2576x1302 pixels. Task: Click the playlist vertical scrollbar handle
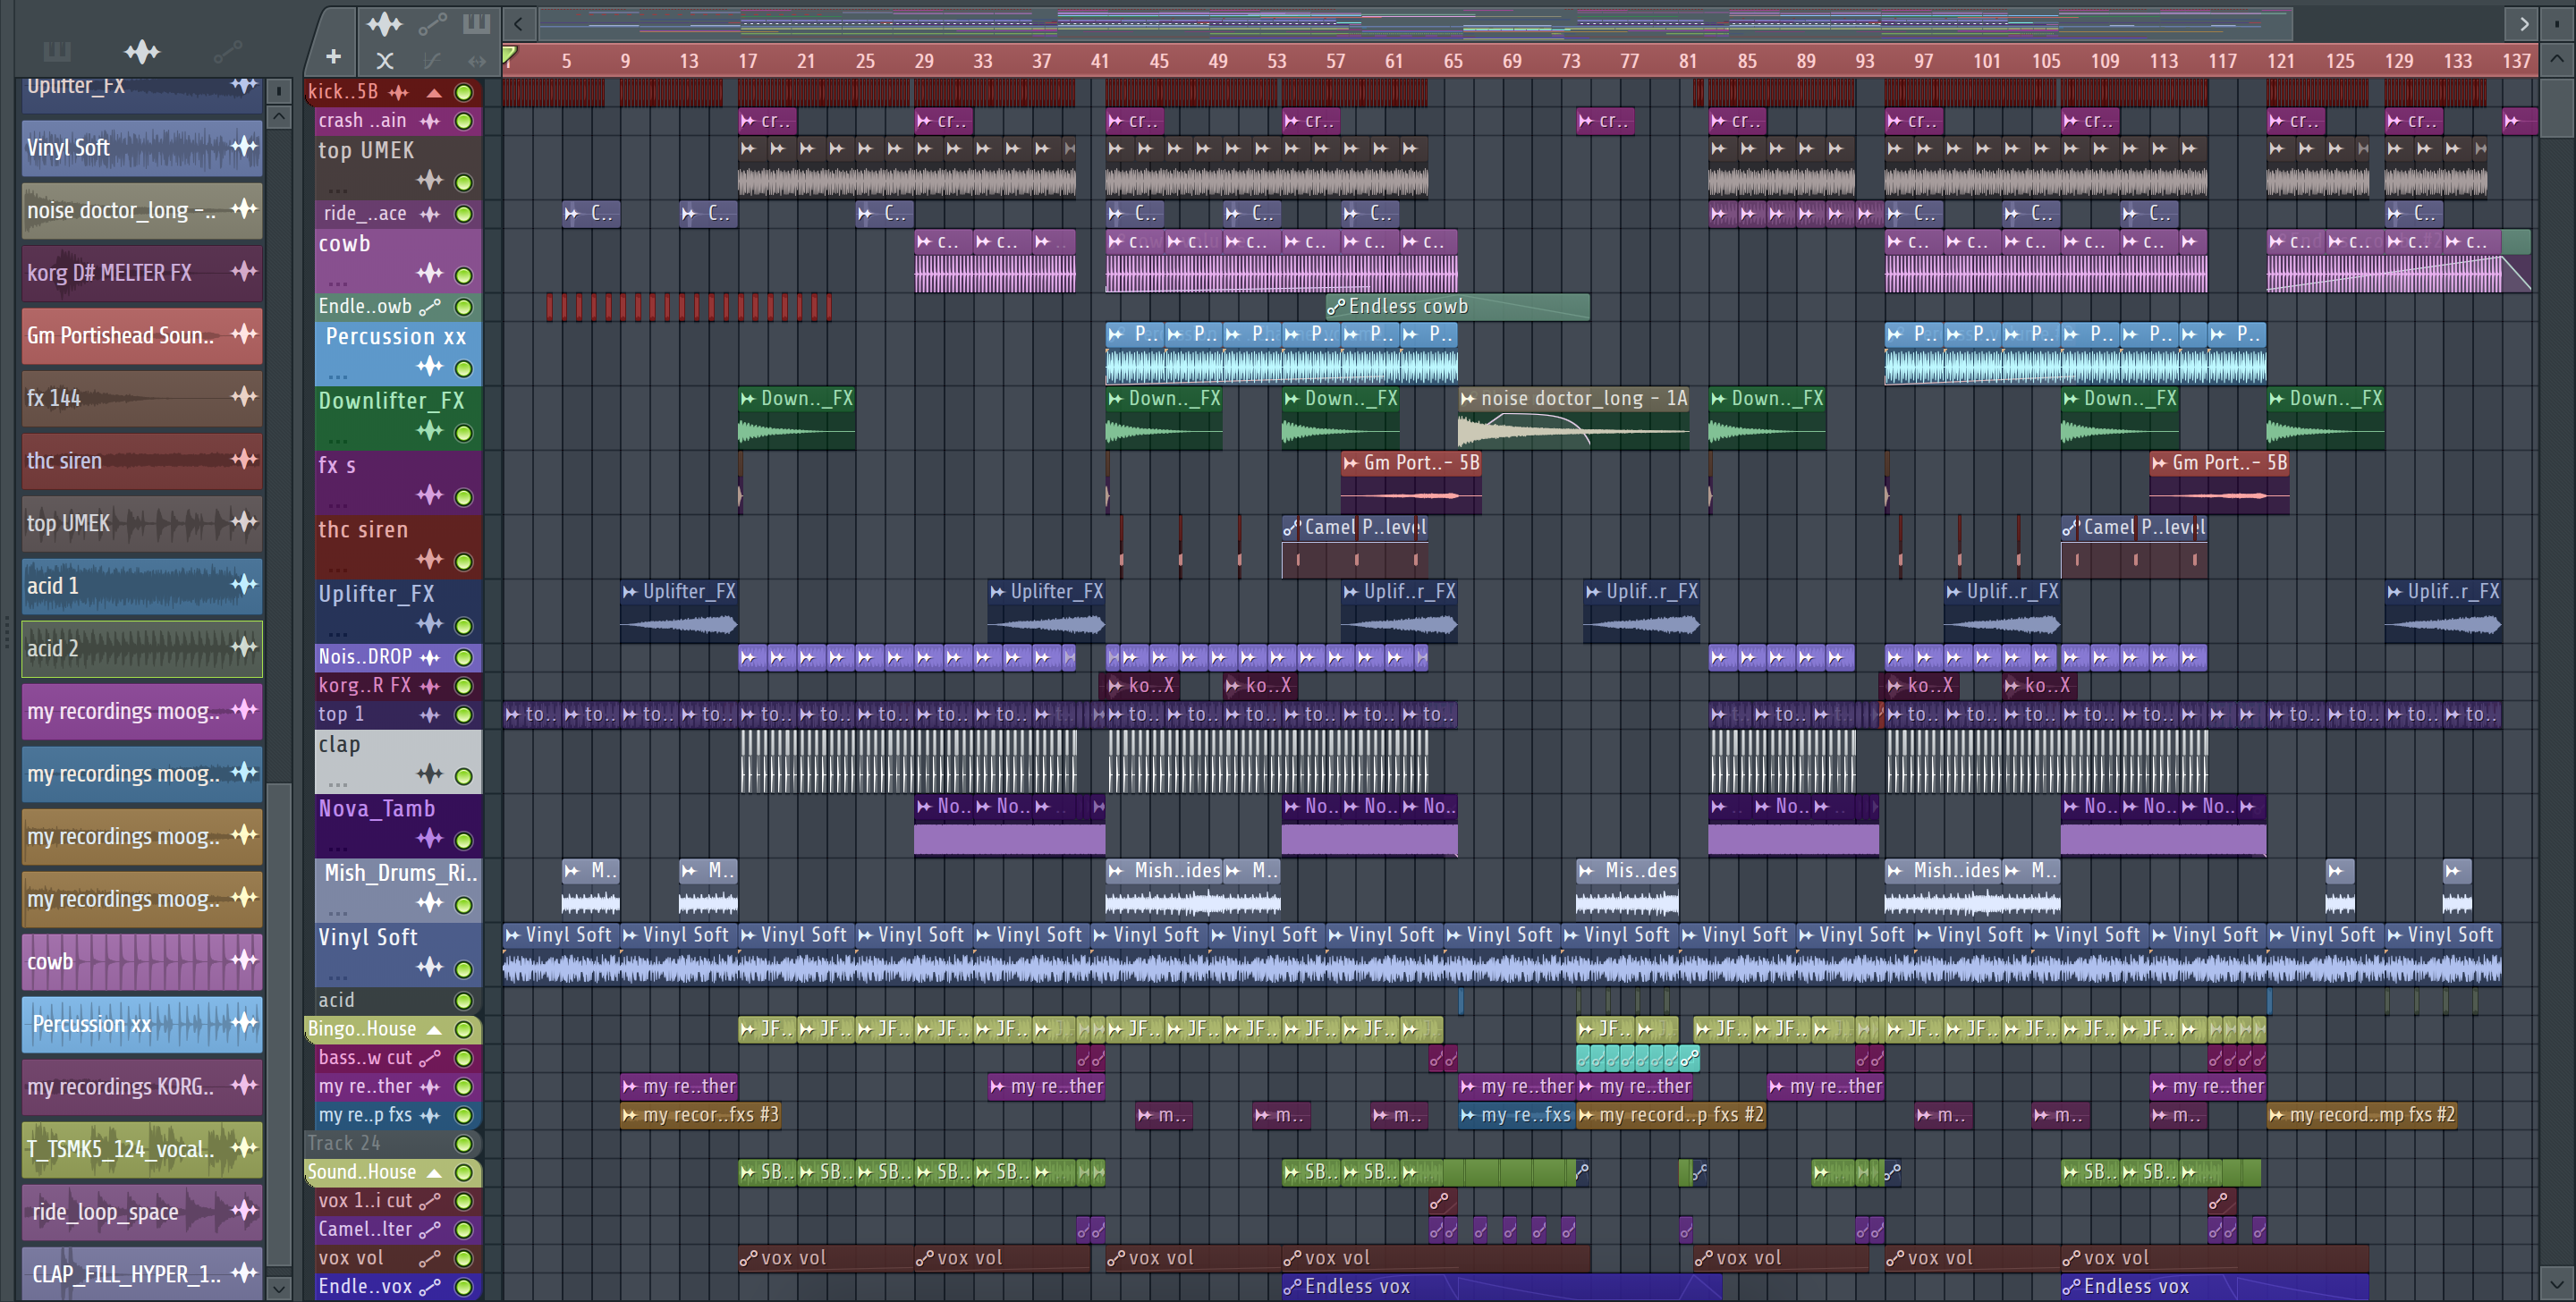coord(2557,108)
